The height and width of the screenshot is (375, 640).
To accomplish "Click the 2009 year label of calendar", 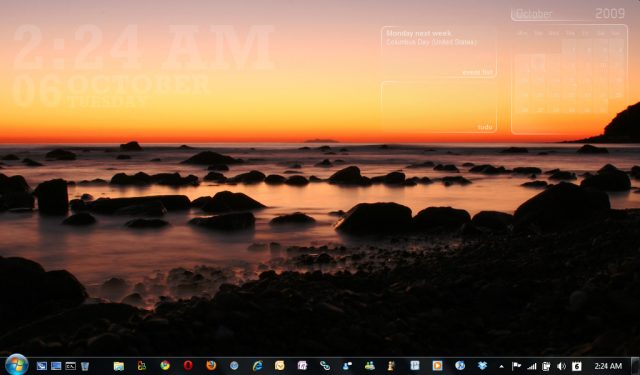I will [x=610, y=13].
